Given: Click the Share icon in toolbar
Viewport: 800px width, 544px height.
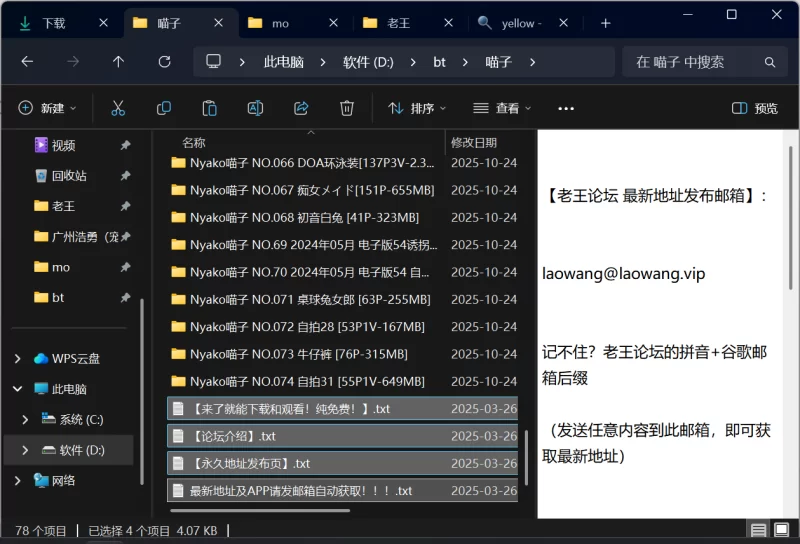Looking at the screenshot, I should coord(301,108).
